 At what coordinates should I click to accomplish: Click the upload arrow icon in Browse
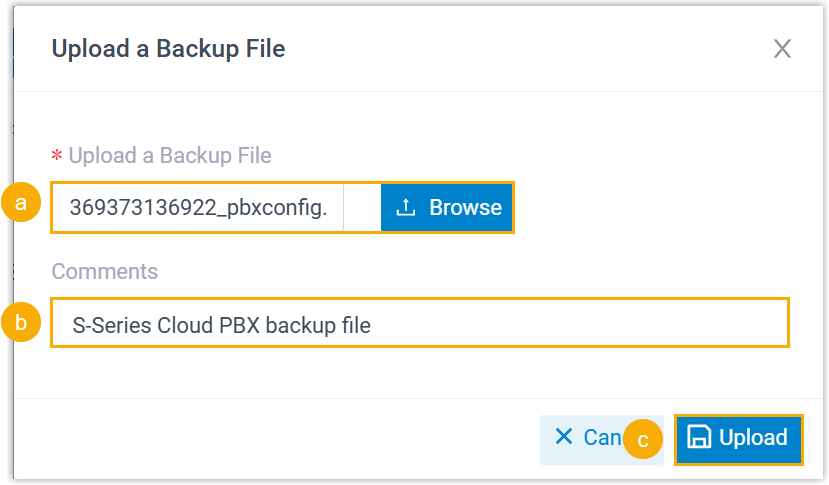pyautogui.click(x=405, y=207)
